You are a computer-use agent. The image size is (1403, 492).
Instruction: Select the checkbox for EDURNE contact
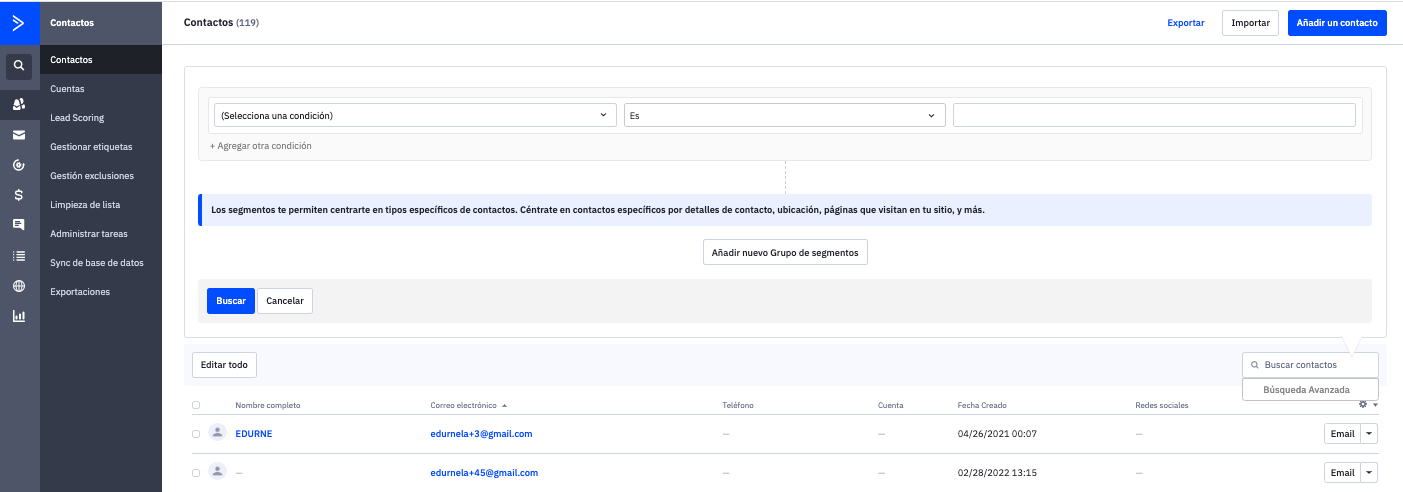point(196,434)
